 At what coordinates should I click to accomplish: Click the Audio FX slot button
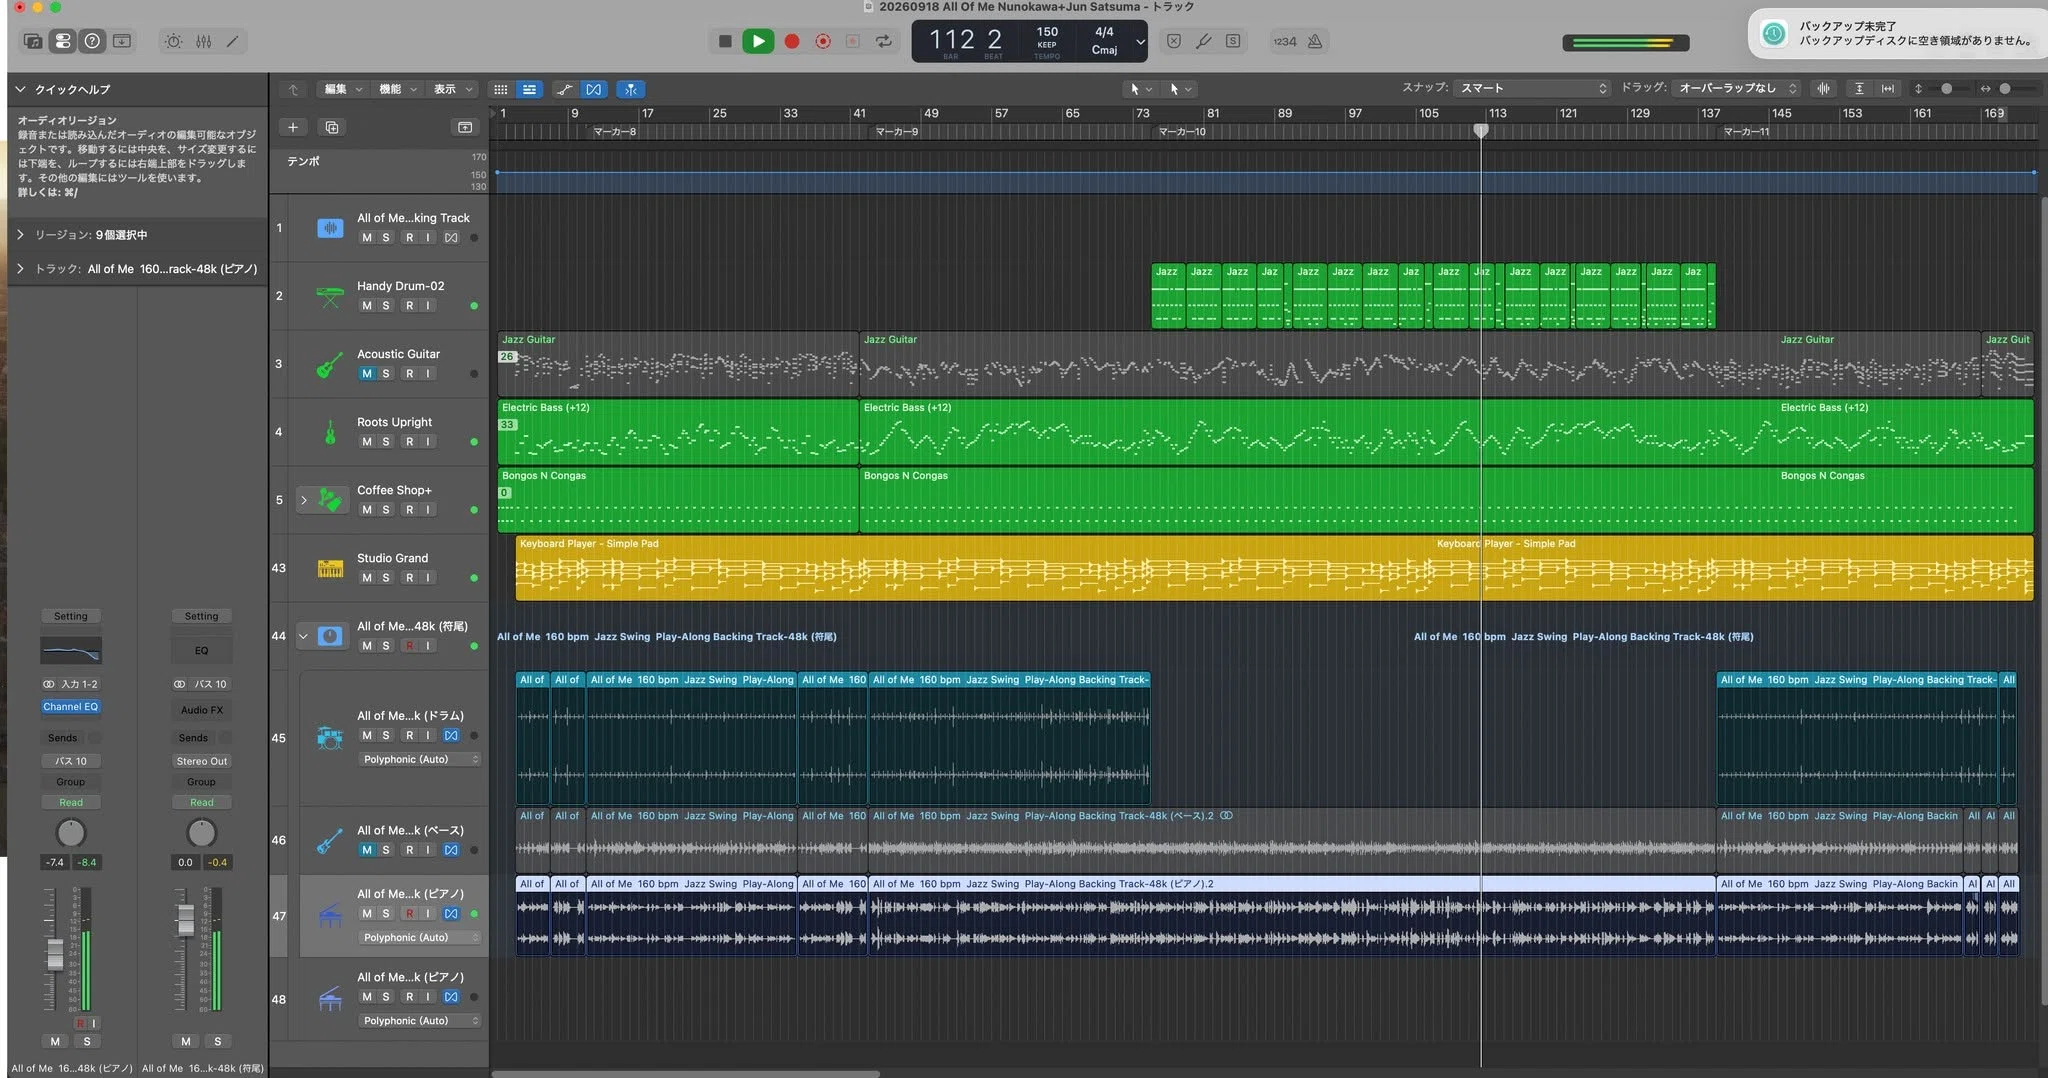click(x=201, y=710)
